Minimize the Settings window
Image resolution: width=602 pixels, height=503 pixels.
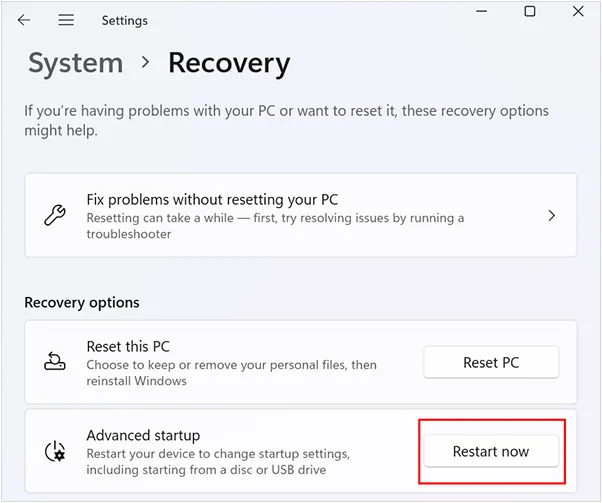[x=480, y=12]
